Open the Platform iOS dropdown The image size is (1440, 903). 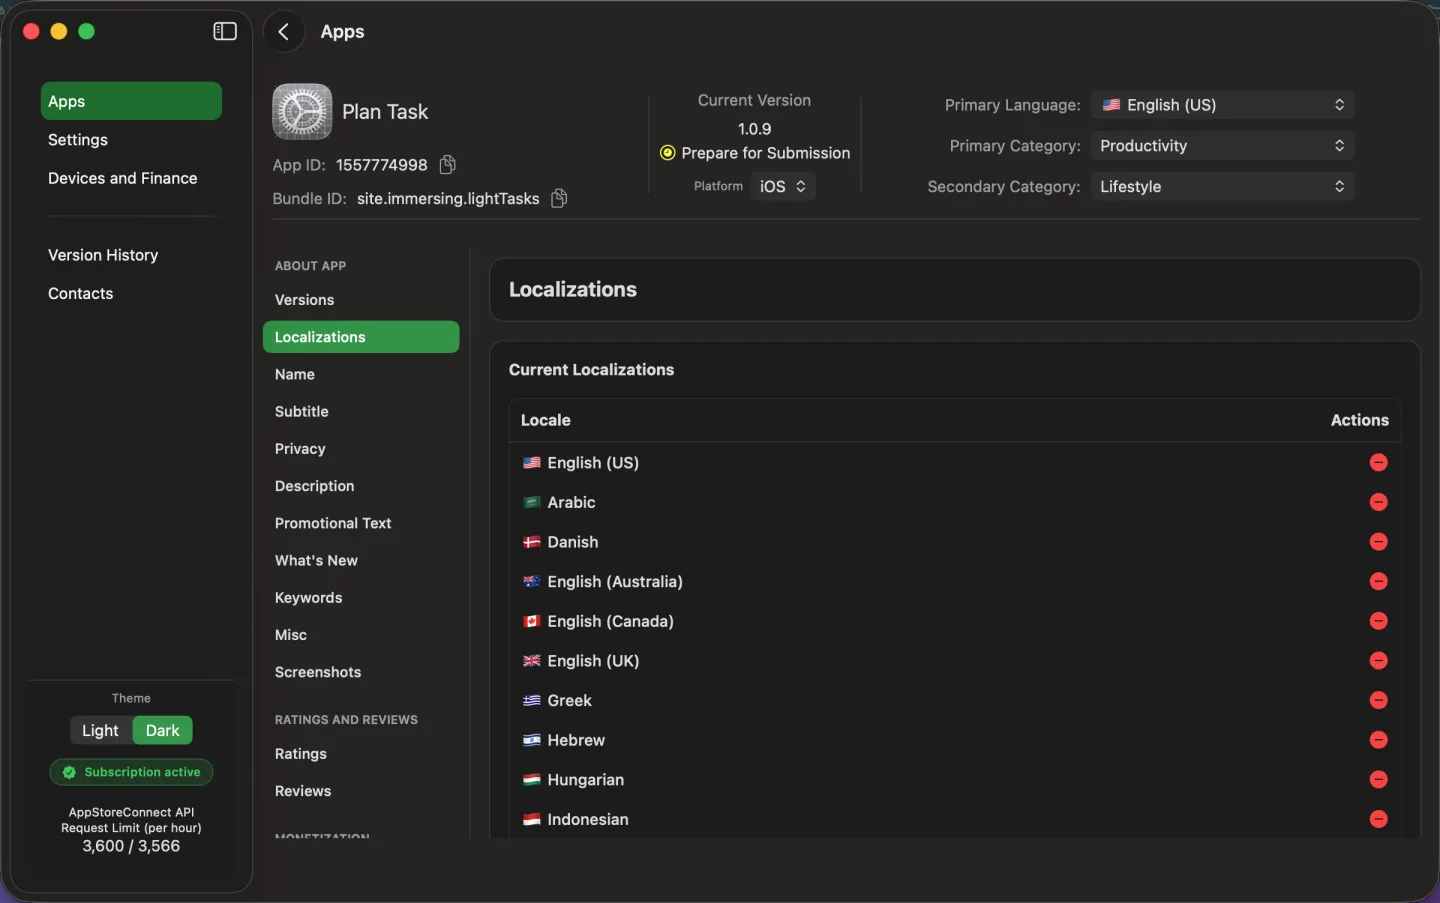tap(783, 187)
